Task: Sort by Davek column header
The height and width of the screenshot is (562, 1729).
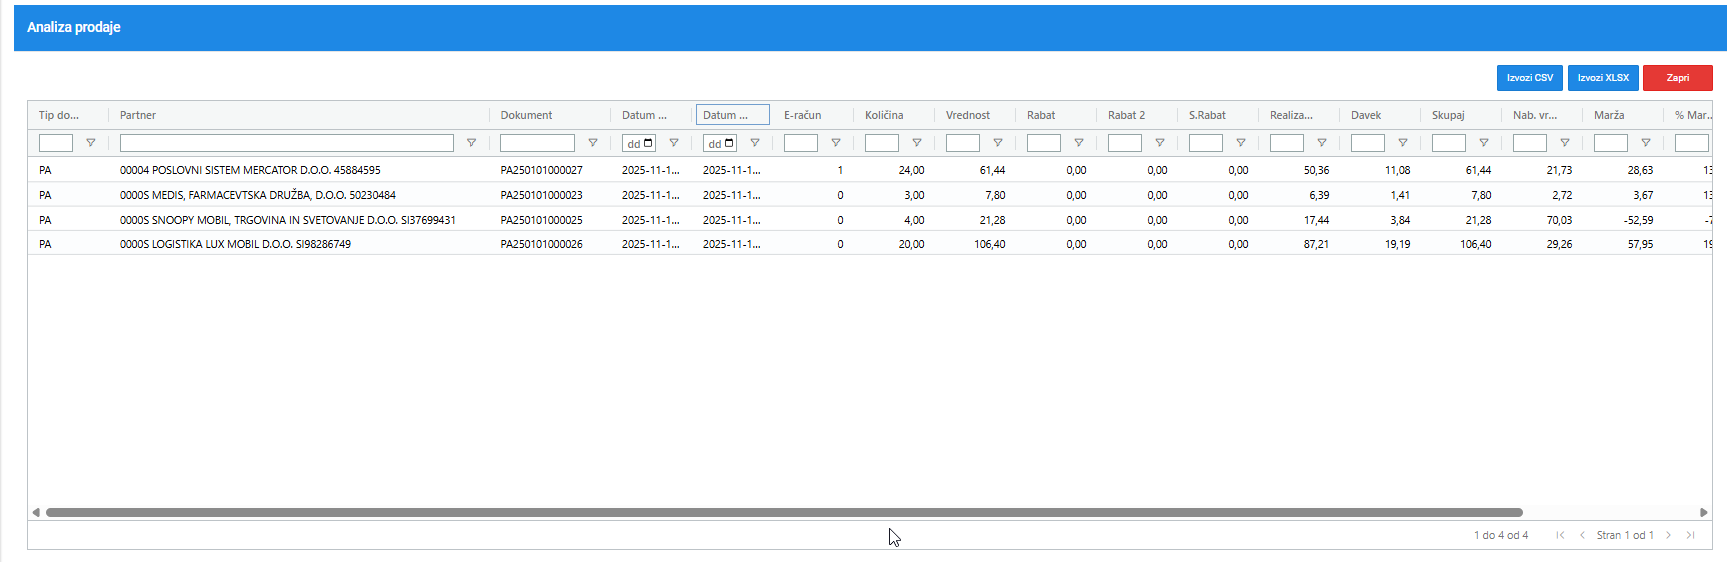Action: pyautogui.click(x=1366, y=115)
